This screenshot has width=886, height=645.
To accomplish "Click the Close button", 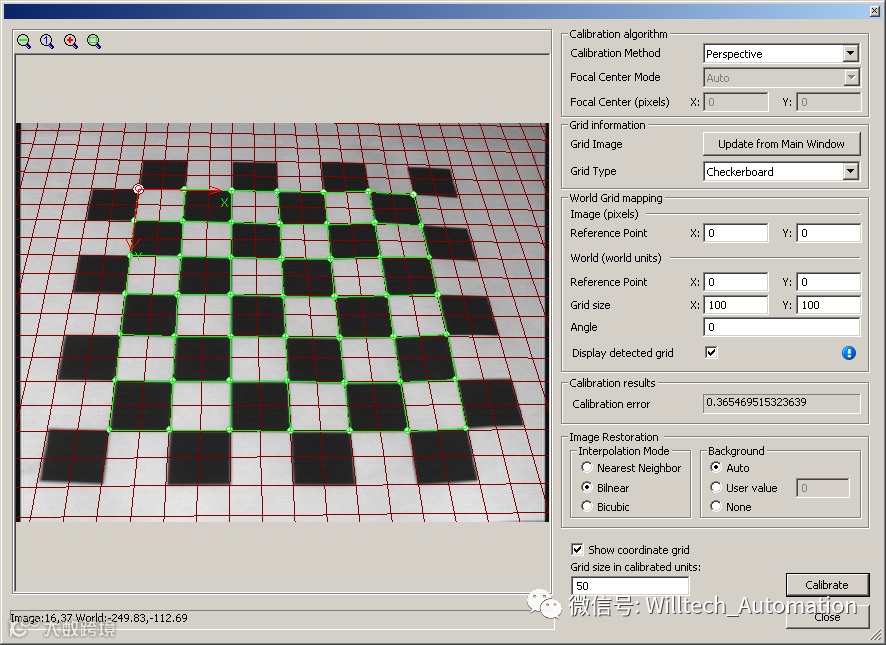I will 827,617.
